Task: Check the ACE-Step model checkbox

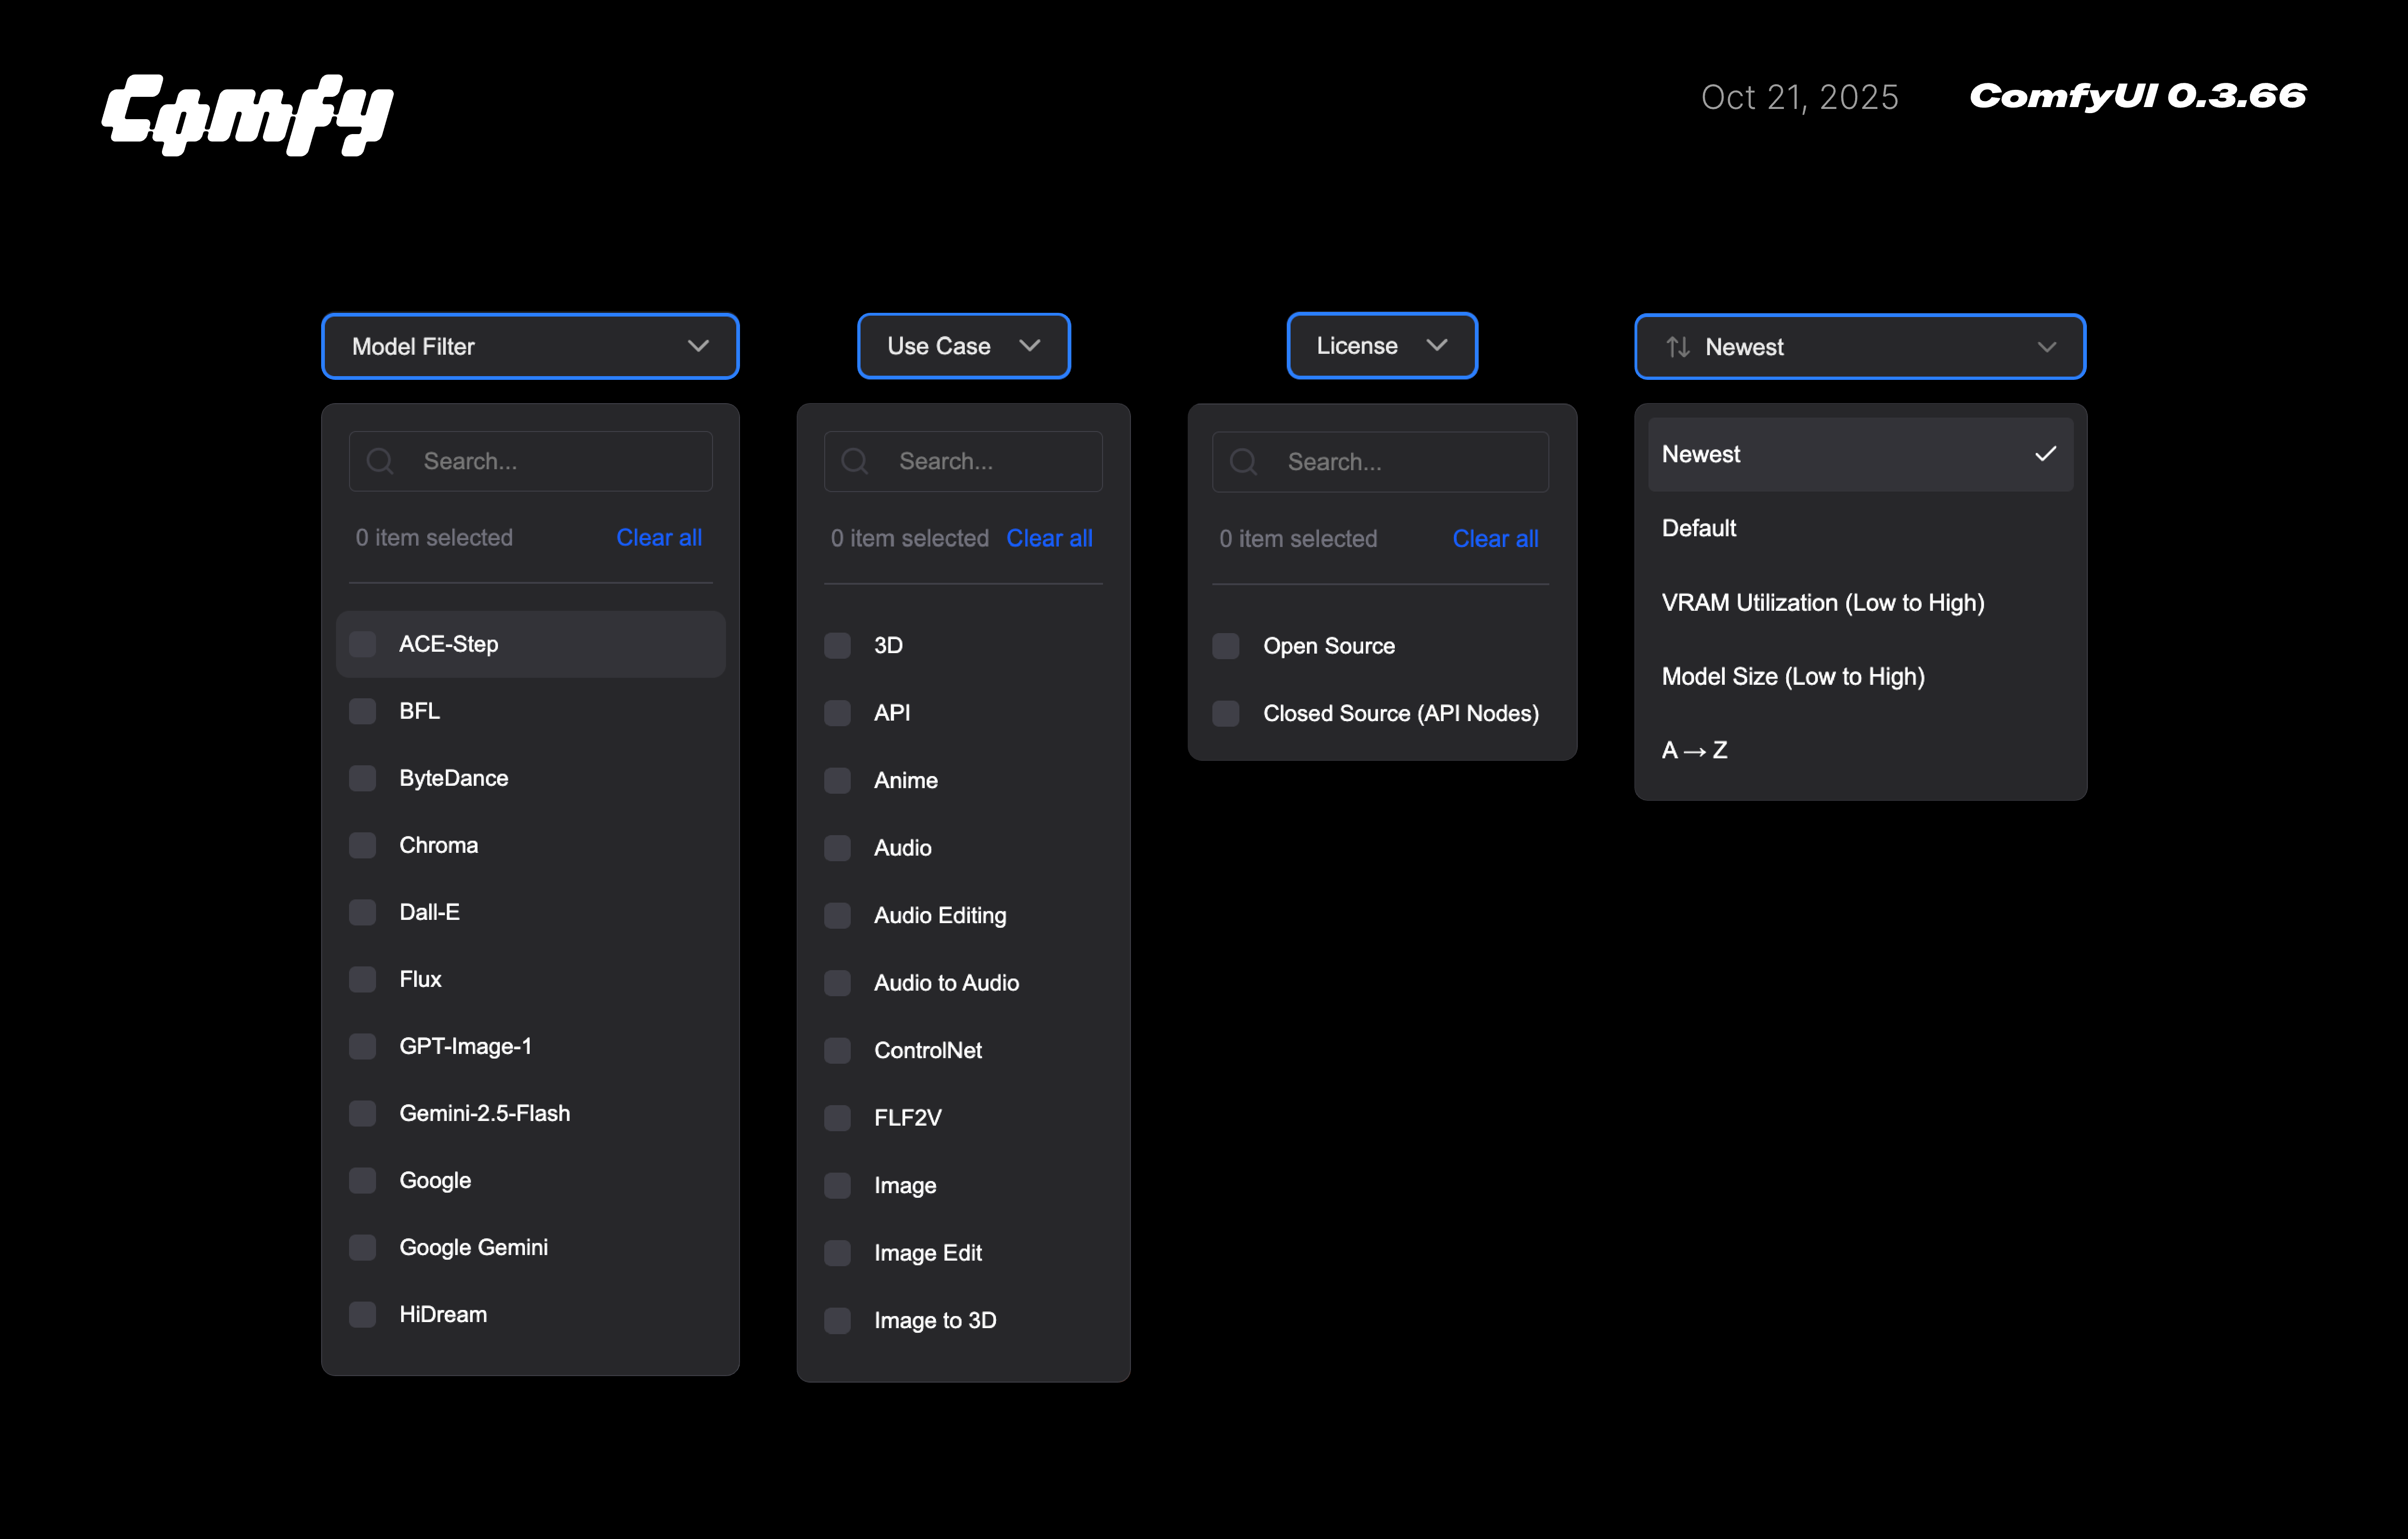Action: 363,644
